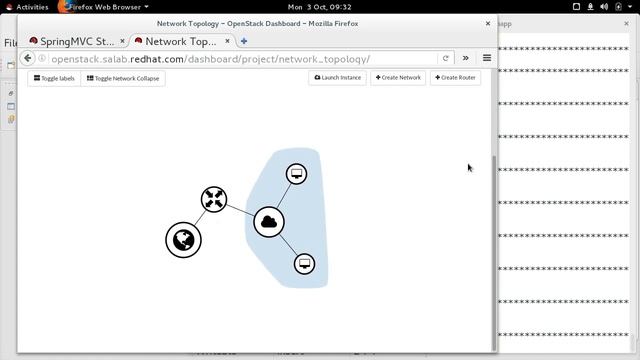Click the accessibility indicator in top bar
Viewport: 640px width, 360px height.
tap(590, 7)
